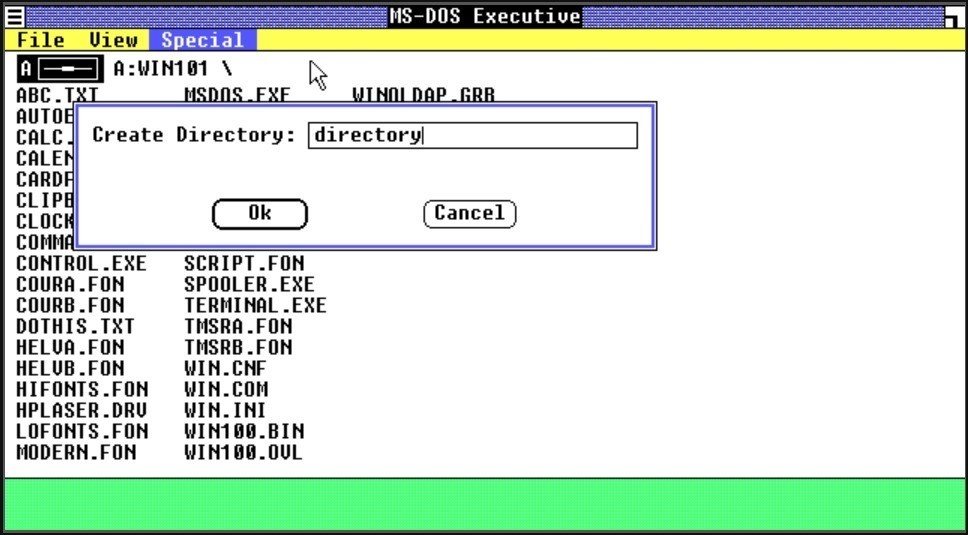
Task: Confirm directory creation with Ok
Action: pyautogui.click(x=260, y=214)
